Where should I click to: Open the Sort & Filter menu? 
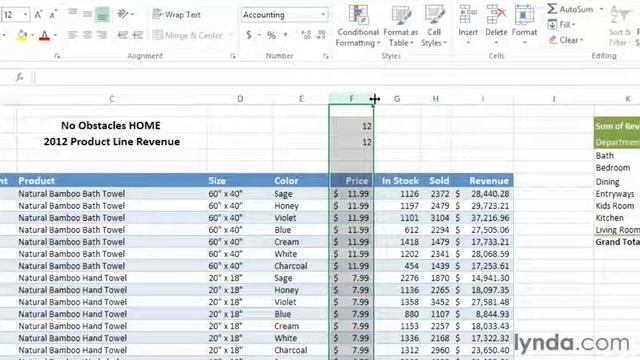coord(621,25)
